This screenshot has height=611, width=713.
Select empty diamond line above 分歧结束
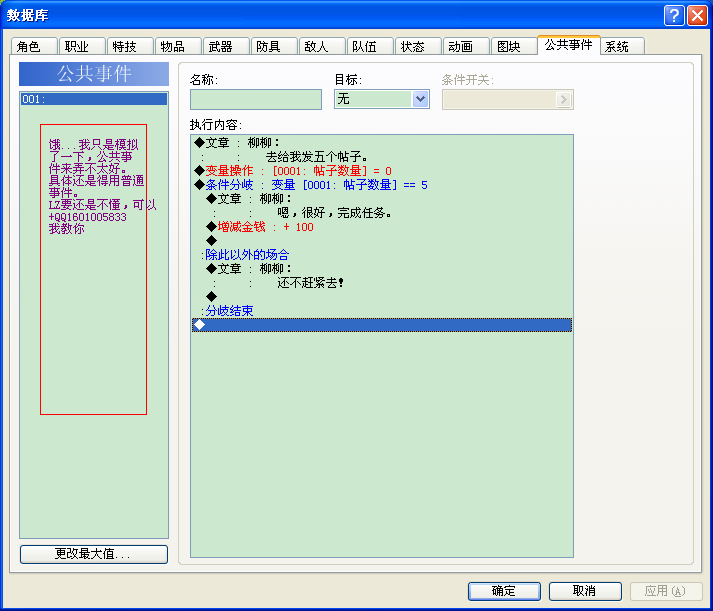coord(382,297)
